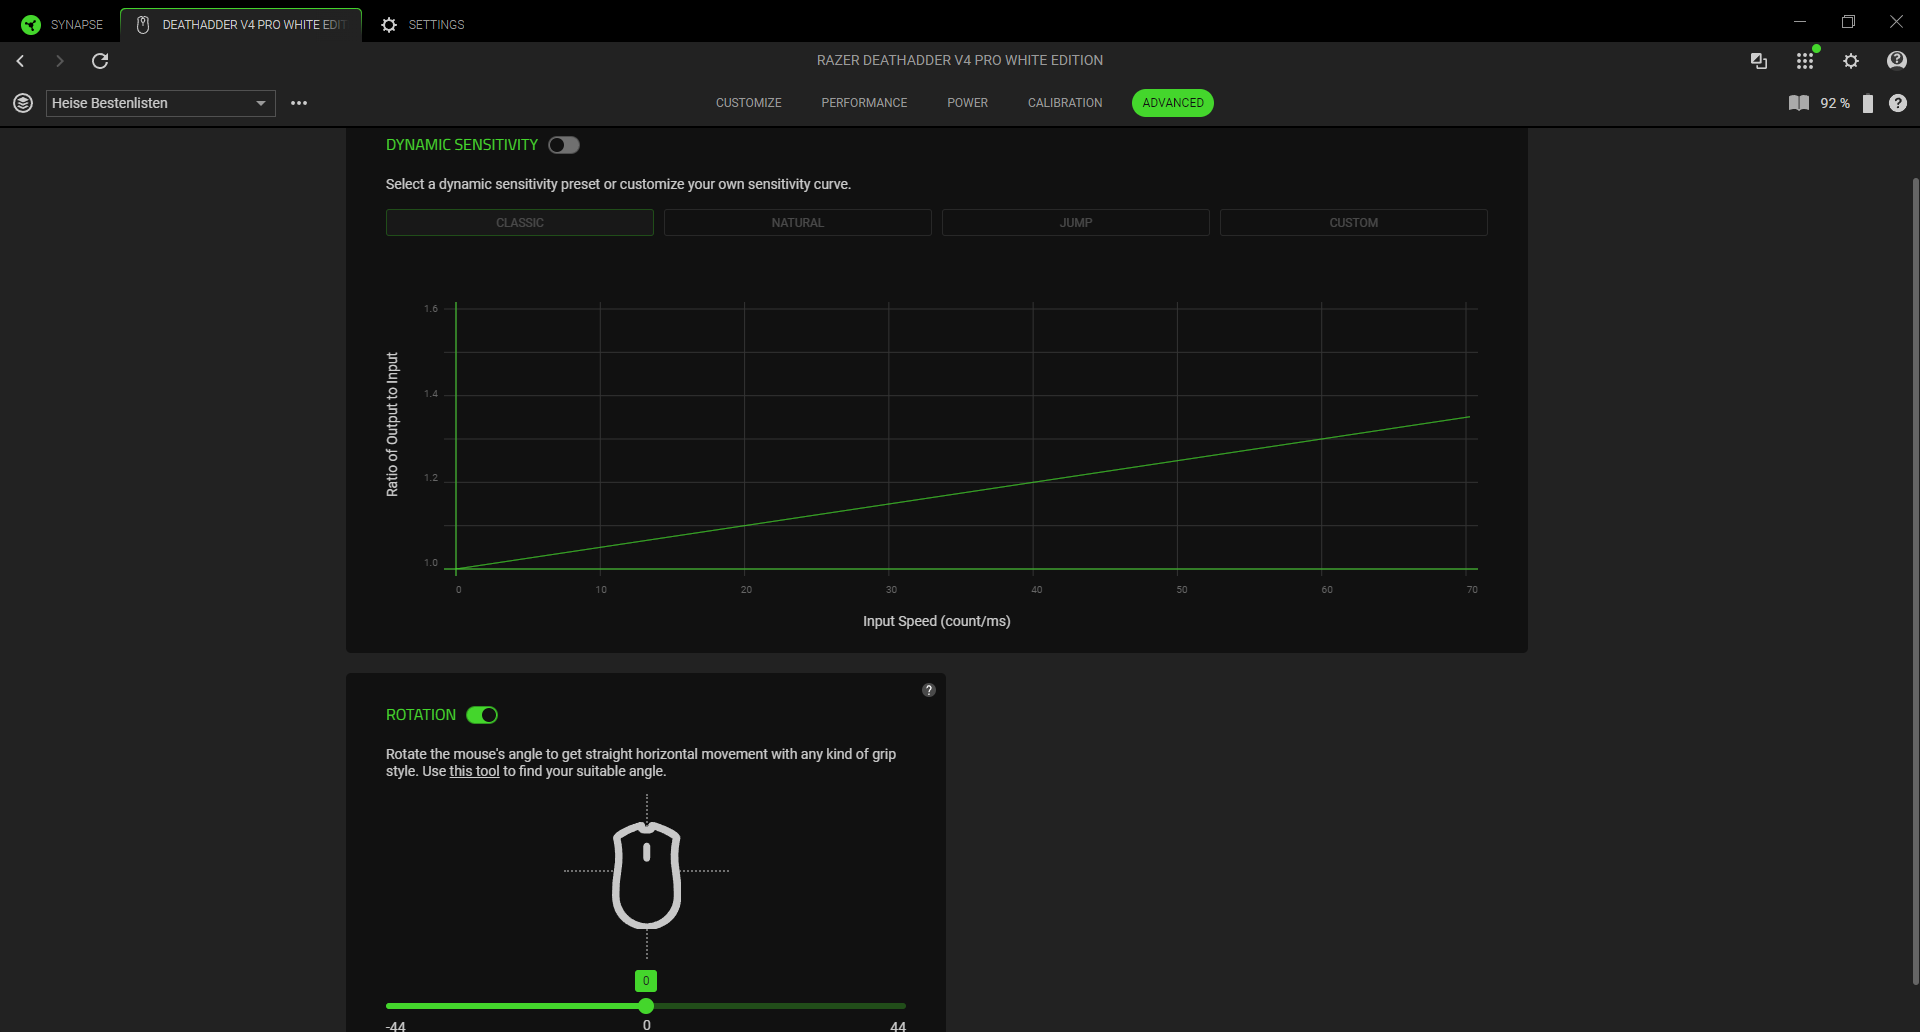Open the three-dot profile options menu
1920x1032 pixels.
[x=299, y=103]
